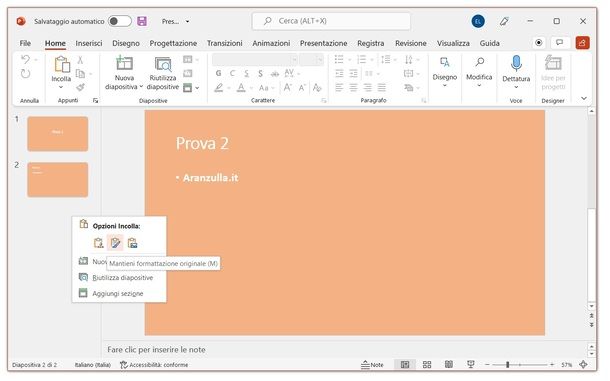Switch to the Transizioni tab
610x381 pixels.
(x=224, y=43)
